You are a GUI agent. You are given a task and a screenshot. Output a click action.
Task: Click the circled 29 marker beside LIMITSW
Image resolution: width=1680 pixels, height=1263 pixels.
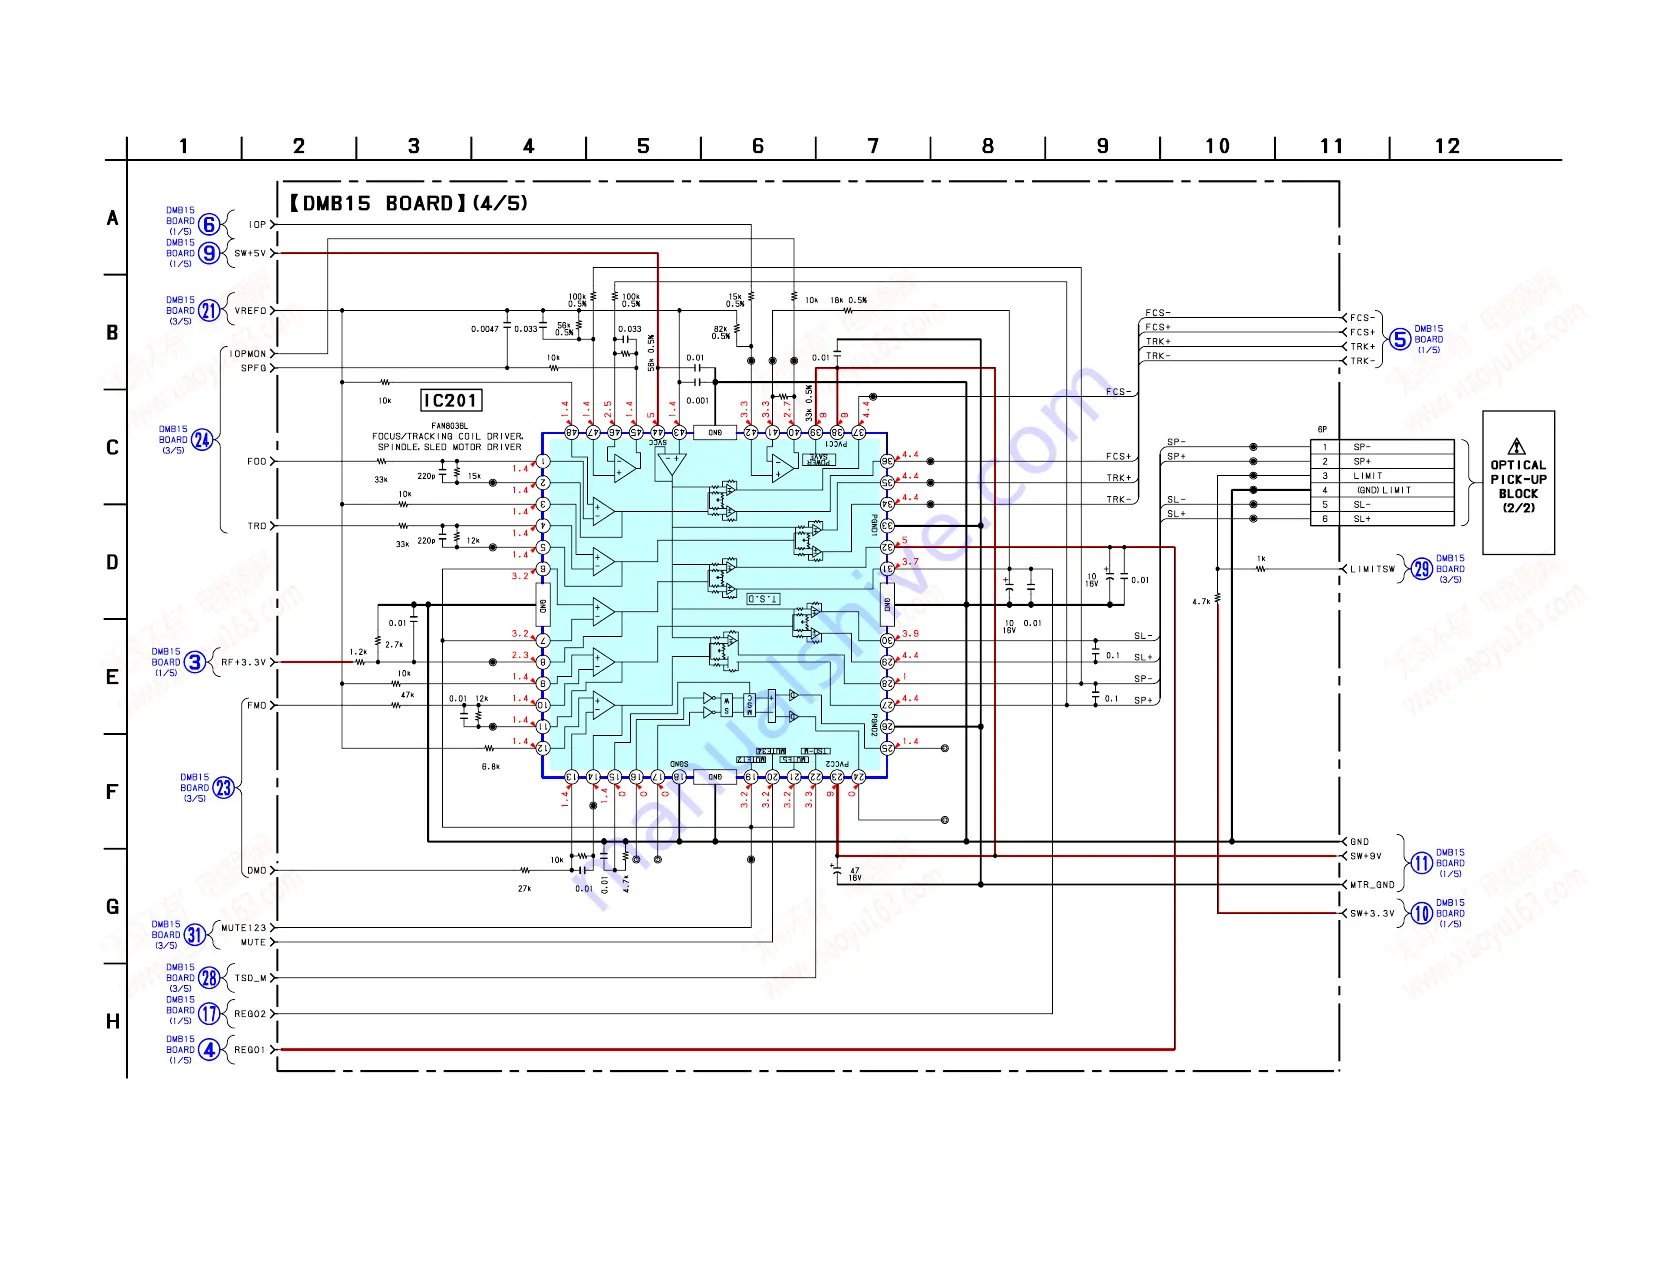tap(1421, 569)
